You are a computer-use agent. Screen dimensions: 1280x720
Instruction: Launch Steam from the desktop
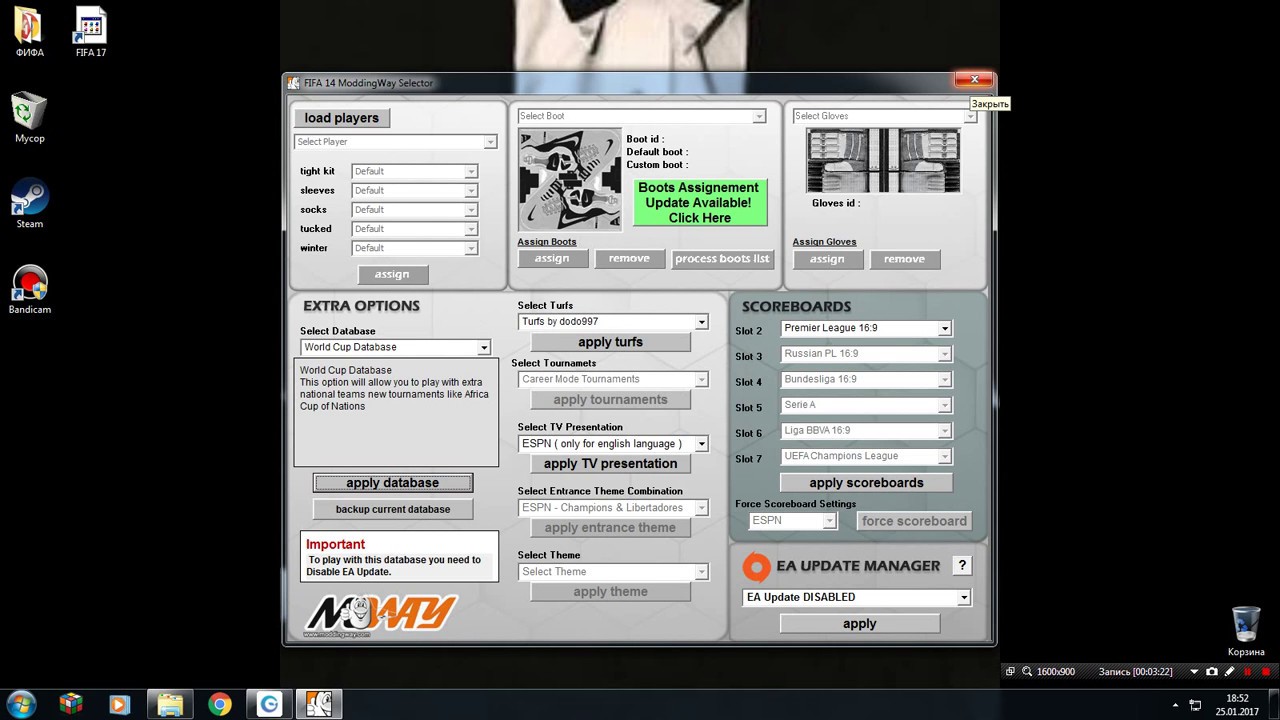coord(29,204)
